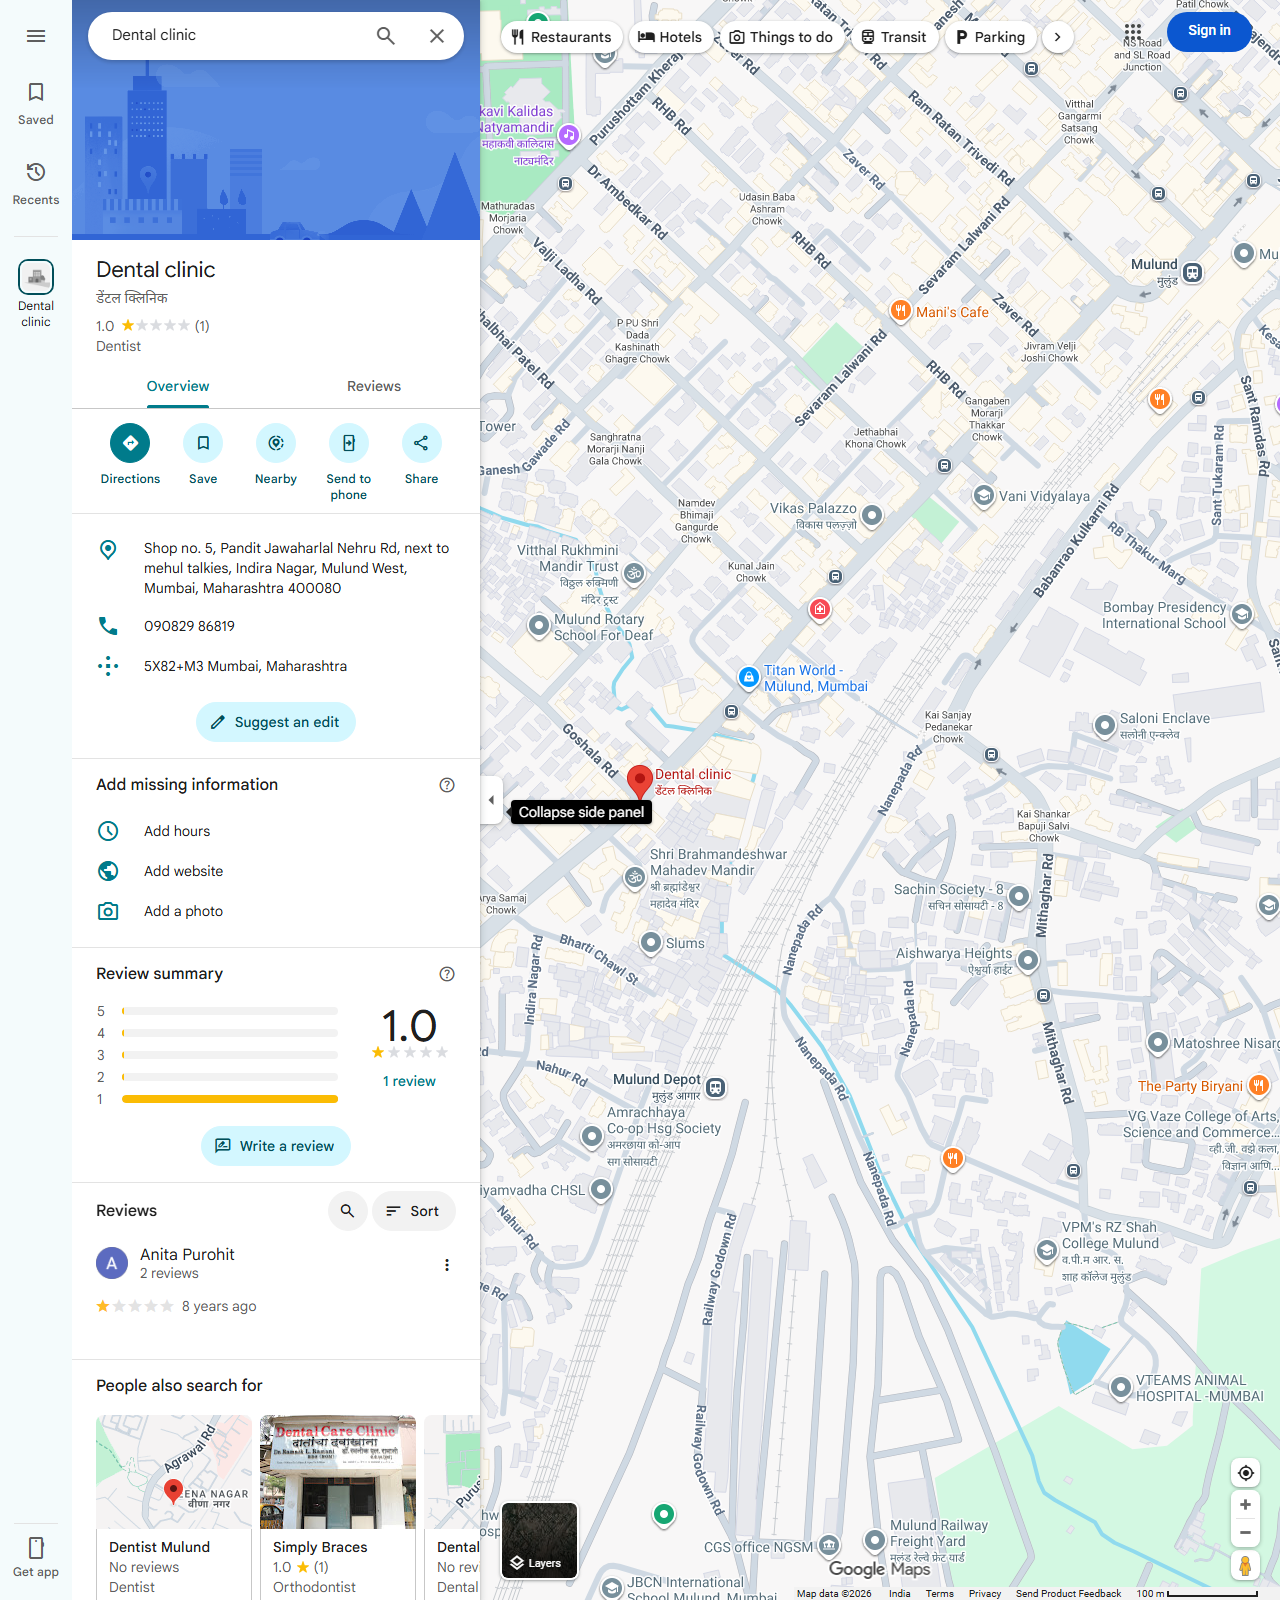This screenshot has width=1280, height=1600.
Task: Open the Sort reviews dropdown
Action: 414,1211
